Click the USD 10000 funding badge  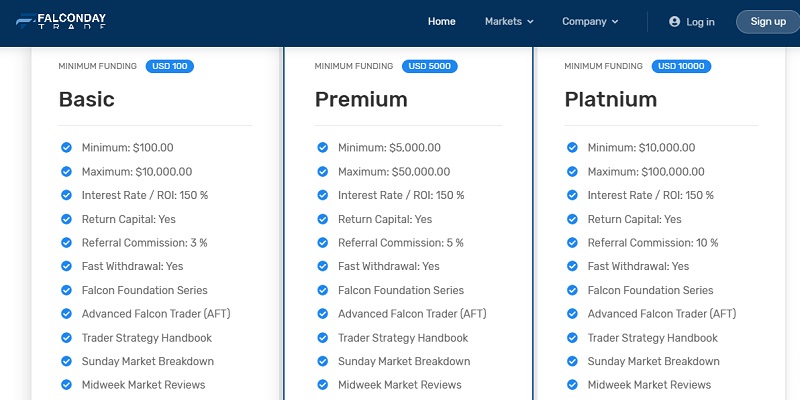[x=681, y=66]
